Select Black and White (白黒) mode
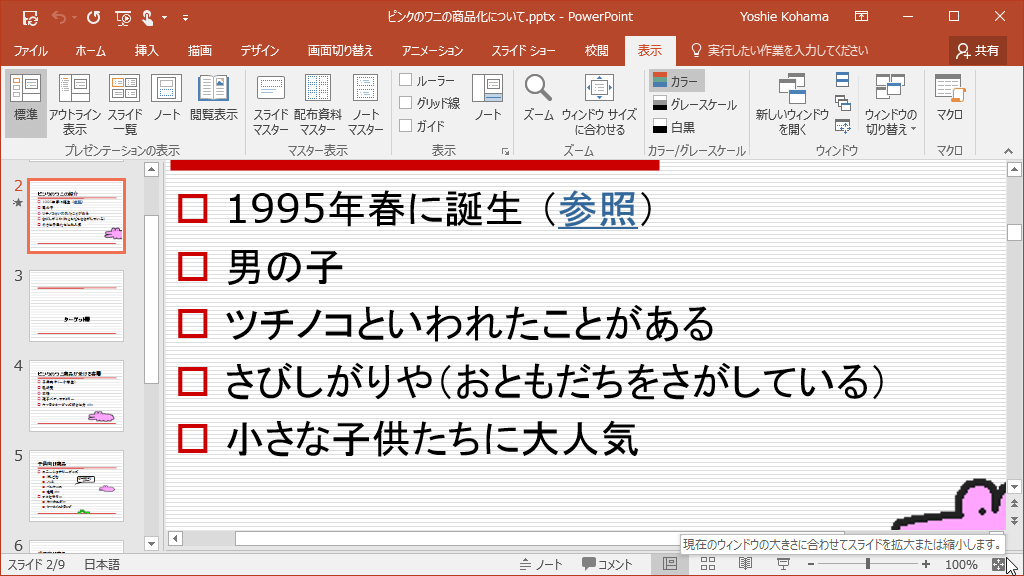This screenshot has height=576, width=1024. [674, 127]
